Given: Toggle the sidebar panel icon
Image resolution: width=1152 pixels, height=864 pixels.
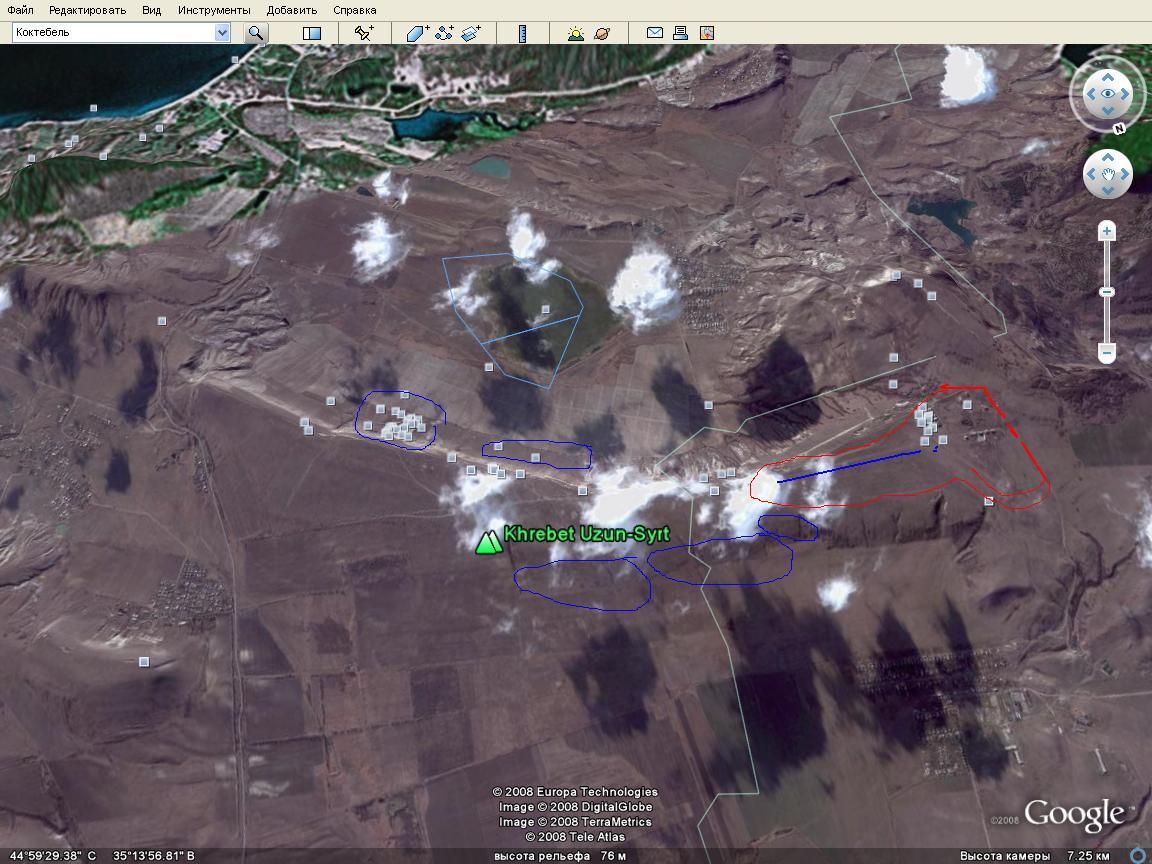Looking at the screenshot, I should [x=312, y=33].
